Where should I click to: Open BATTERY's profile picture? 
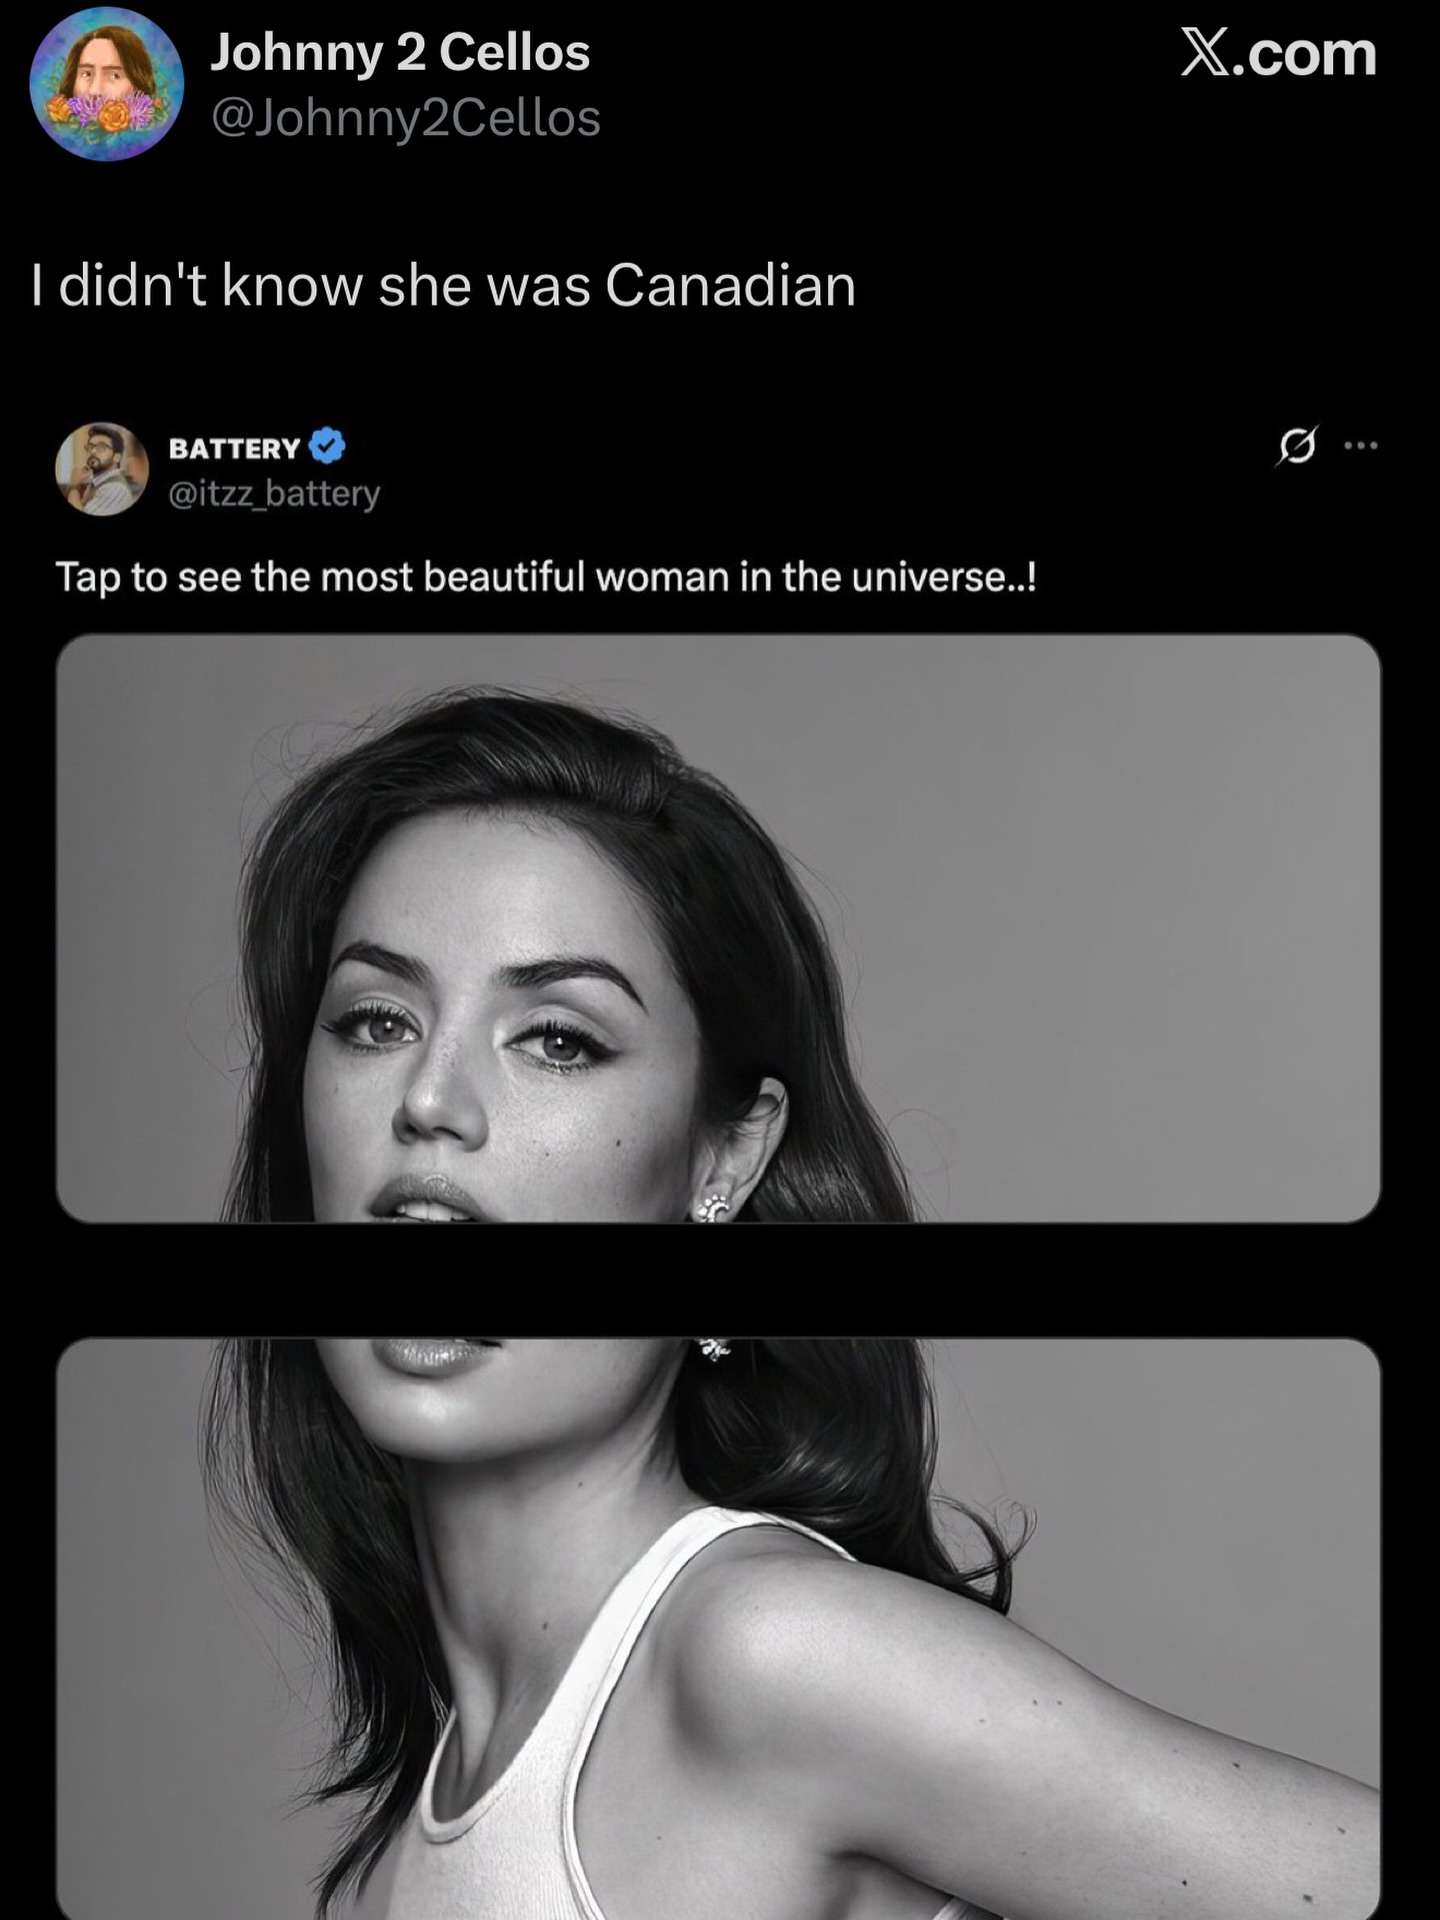102,469
